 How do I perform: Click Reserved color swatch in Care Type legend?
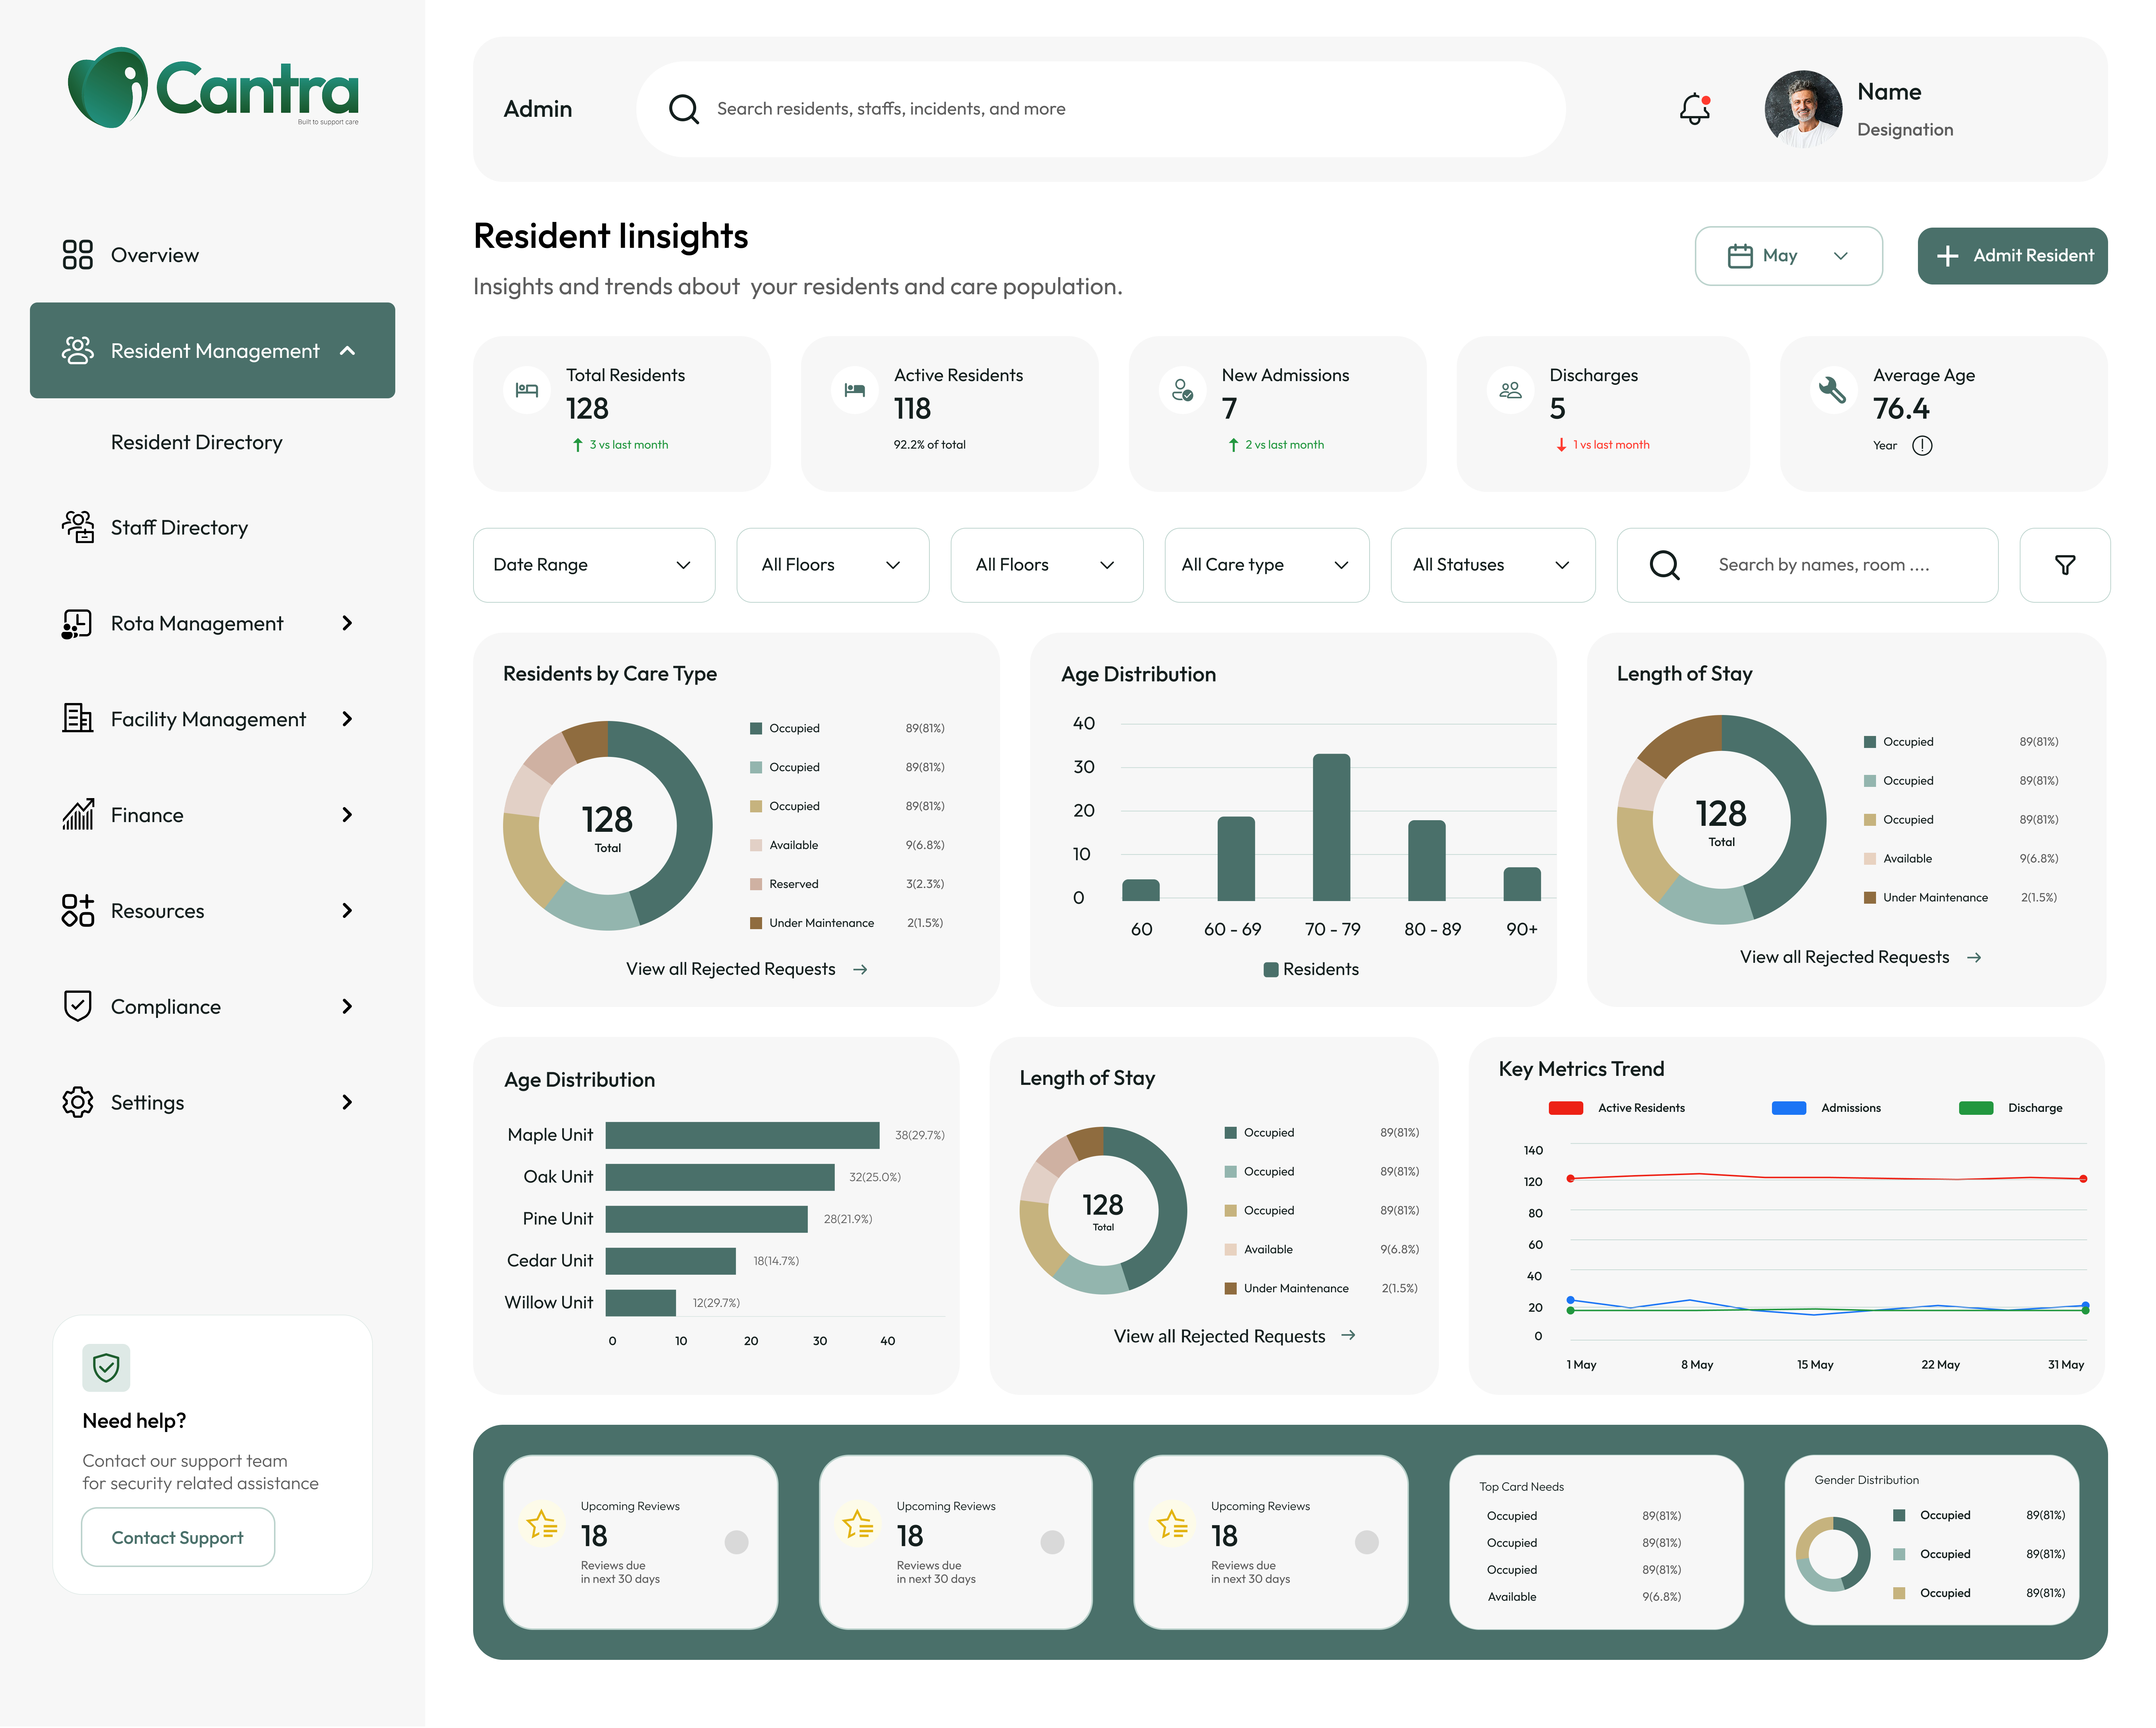click(756, 884)
